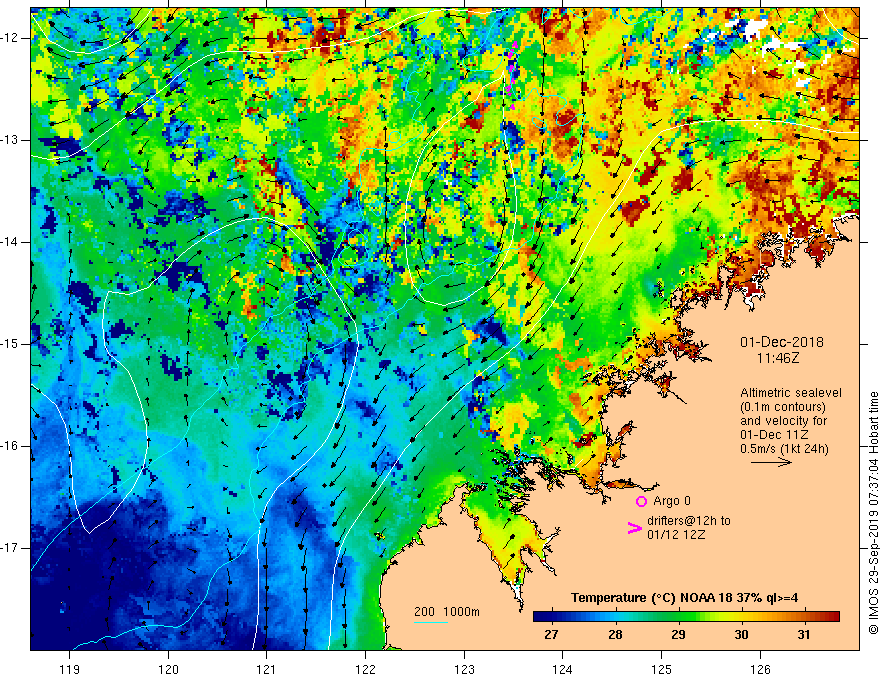Click the '(0.1m contours)' text
The height and width of the screenshot is (680, 880).
click(x=783, y=407)
